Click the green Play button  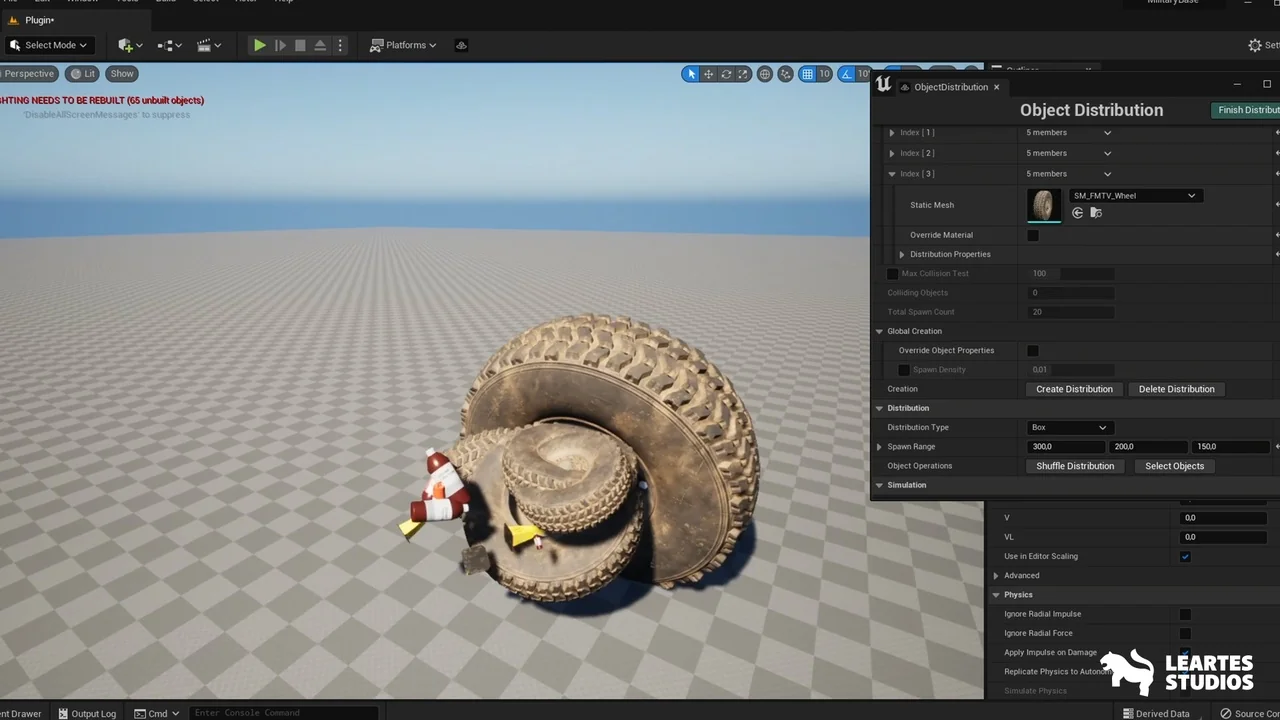point(259,45)
